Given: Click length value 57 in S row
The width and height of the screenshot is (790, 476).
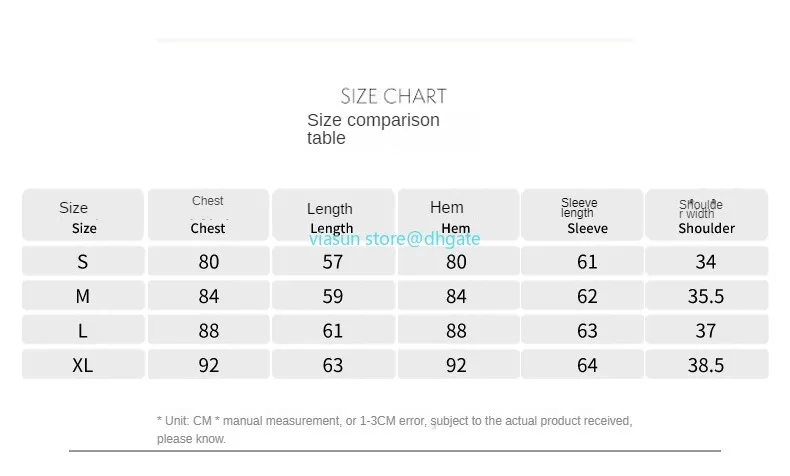Looking at the screenshot, I should click(x=333, y=261).
